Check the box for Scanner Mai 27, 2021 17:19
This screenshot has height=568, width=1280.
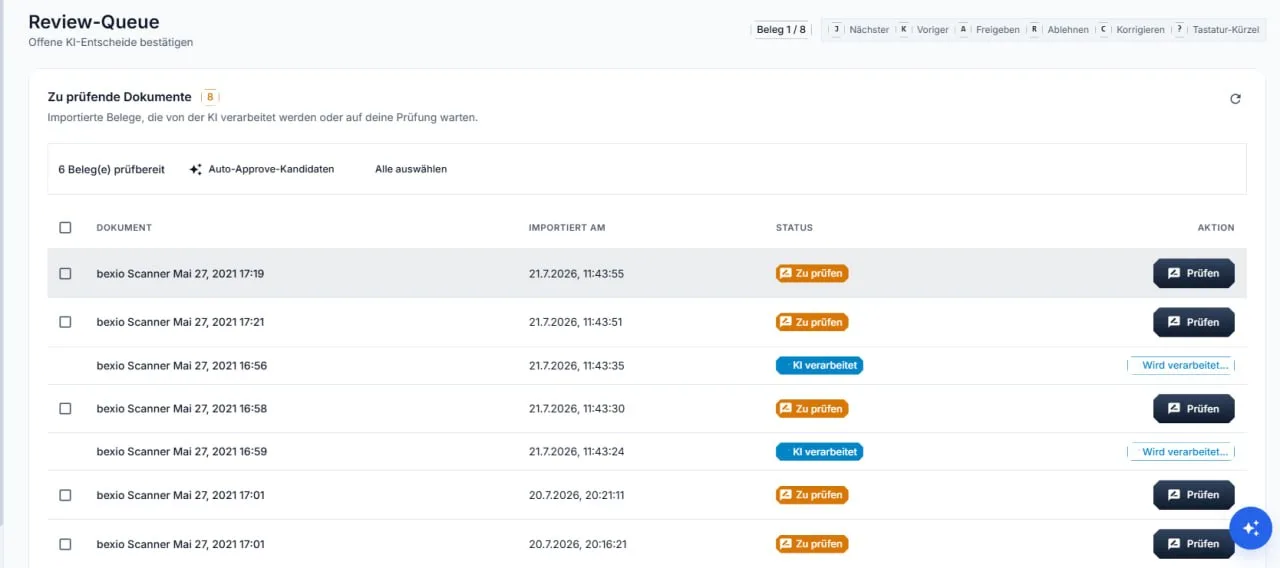click(65, 274)
